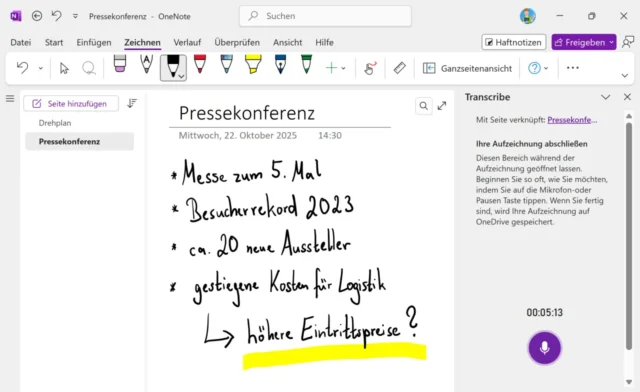Click the help question mark icon
The width and height of the screenshot is (640, 392).
coord(534,68)
